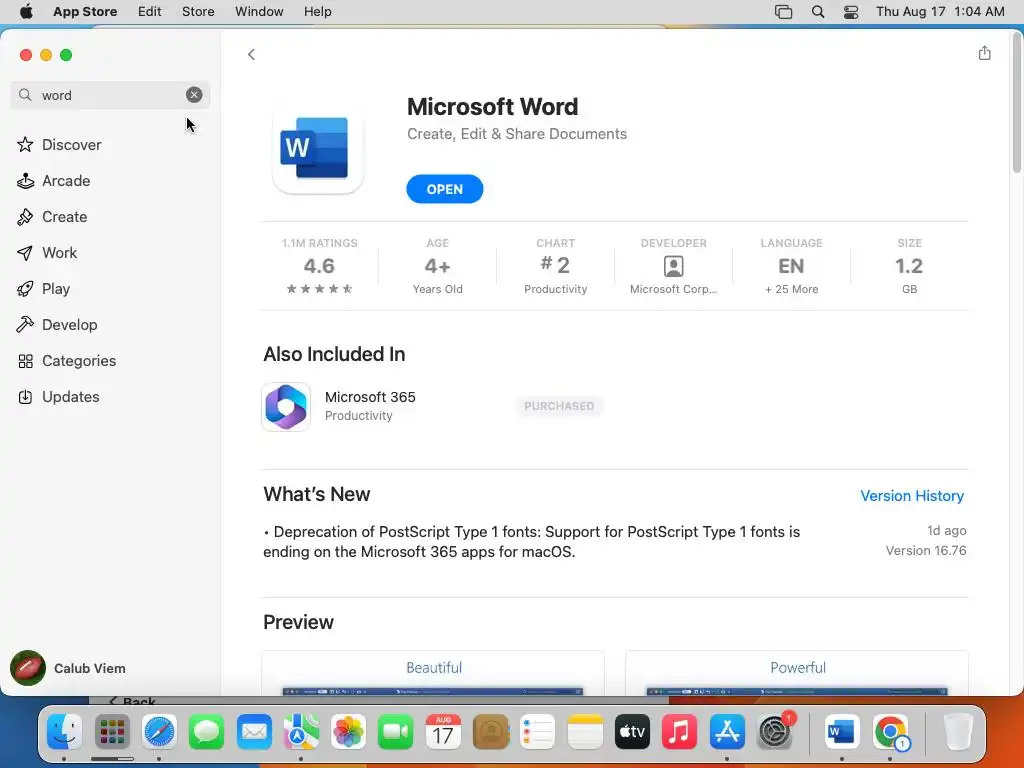1024x768 pixels.
Task: Open the Edit menu
Action: coord(150,12)
